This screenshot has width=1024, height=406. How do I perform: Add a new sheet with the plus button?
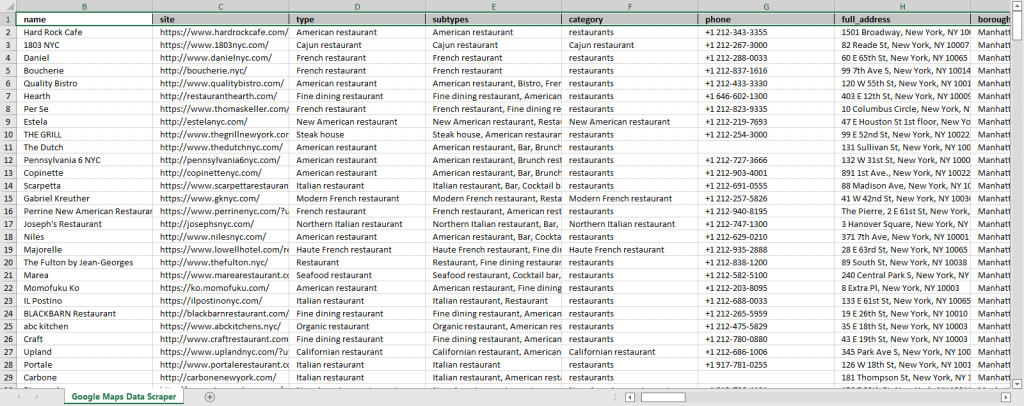[209, 397]
